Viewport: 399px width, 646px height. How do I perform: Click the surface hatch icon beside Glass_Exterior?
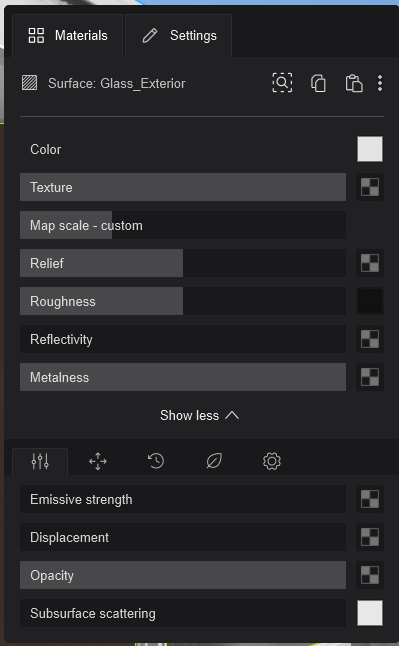[x=29, y=83]
